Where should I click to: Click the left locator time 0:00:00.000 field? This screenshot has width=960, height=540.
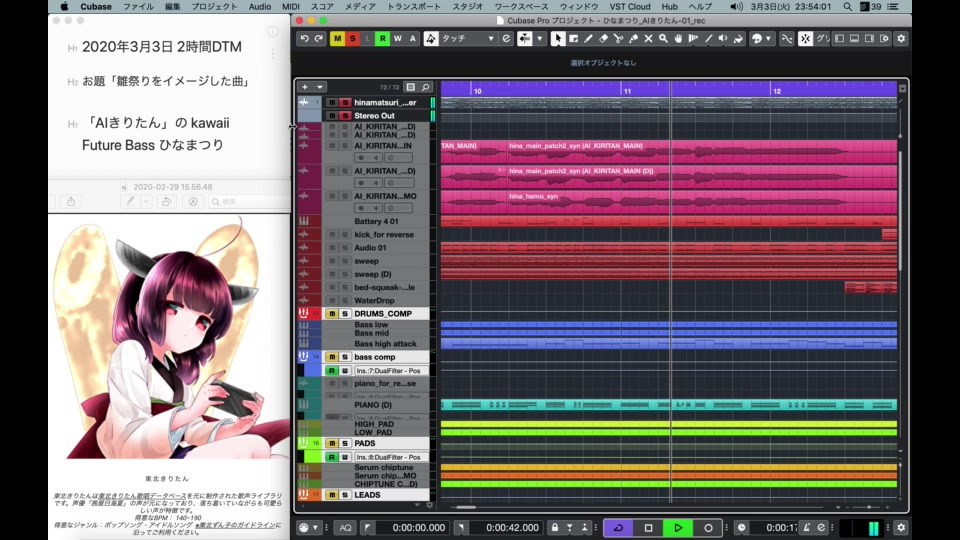(x=413, y=527)
